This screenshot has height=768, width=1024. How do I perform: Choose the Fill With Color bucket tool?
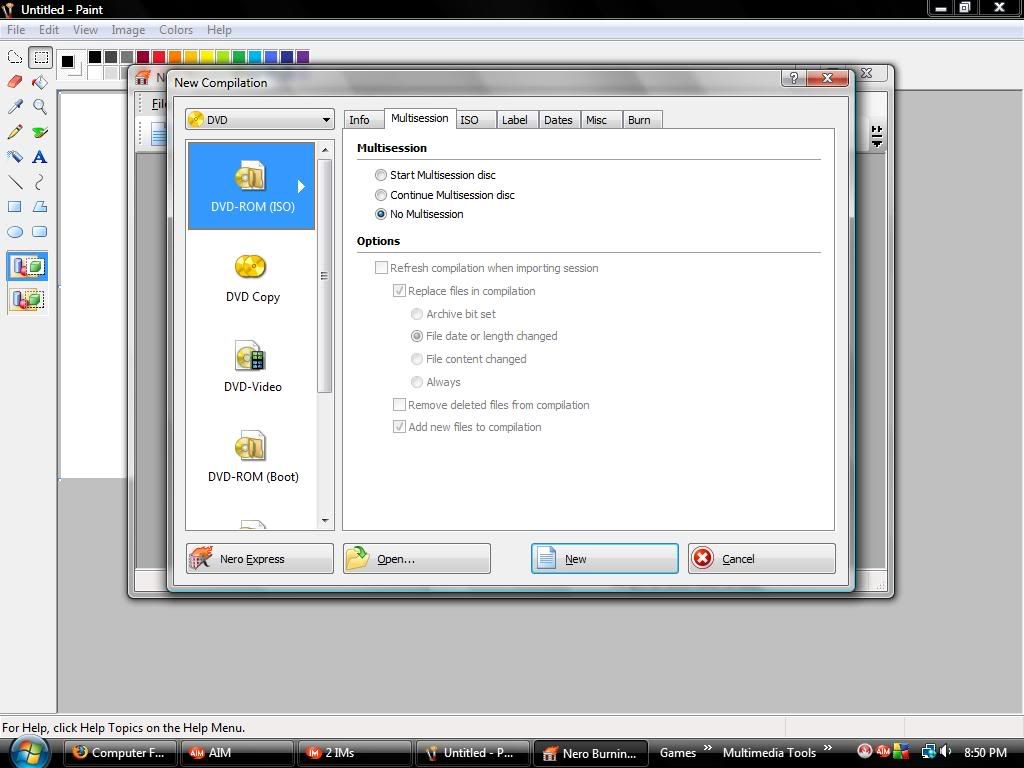pyautogui.click(x=40, y=82)
